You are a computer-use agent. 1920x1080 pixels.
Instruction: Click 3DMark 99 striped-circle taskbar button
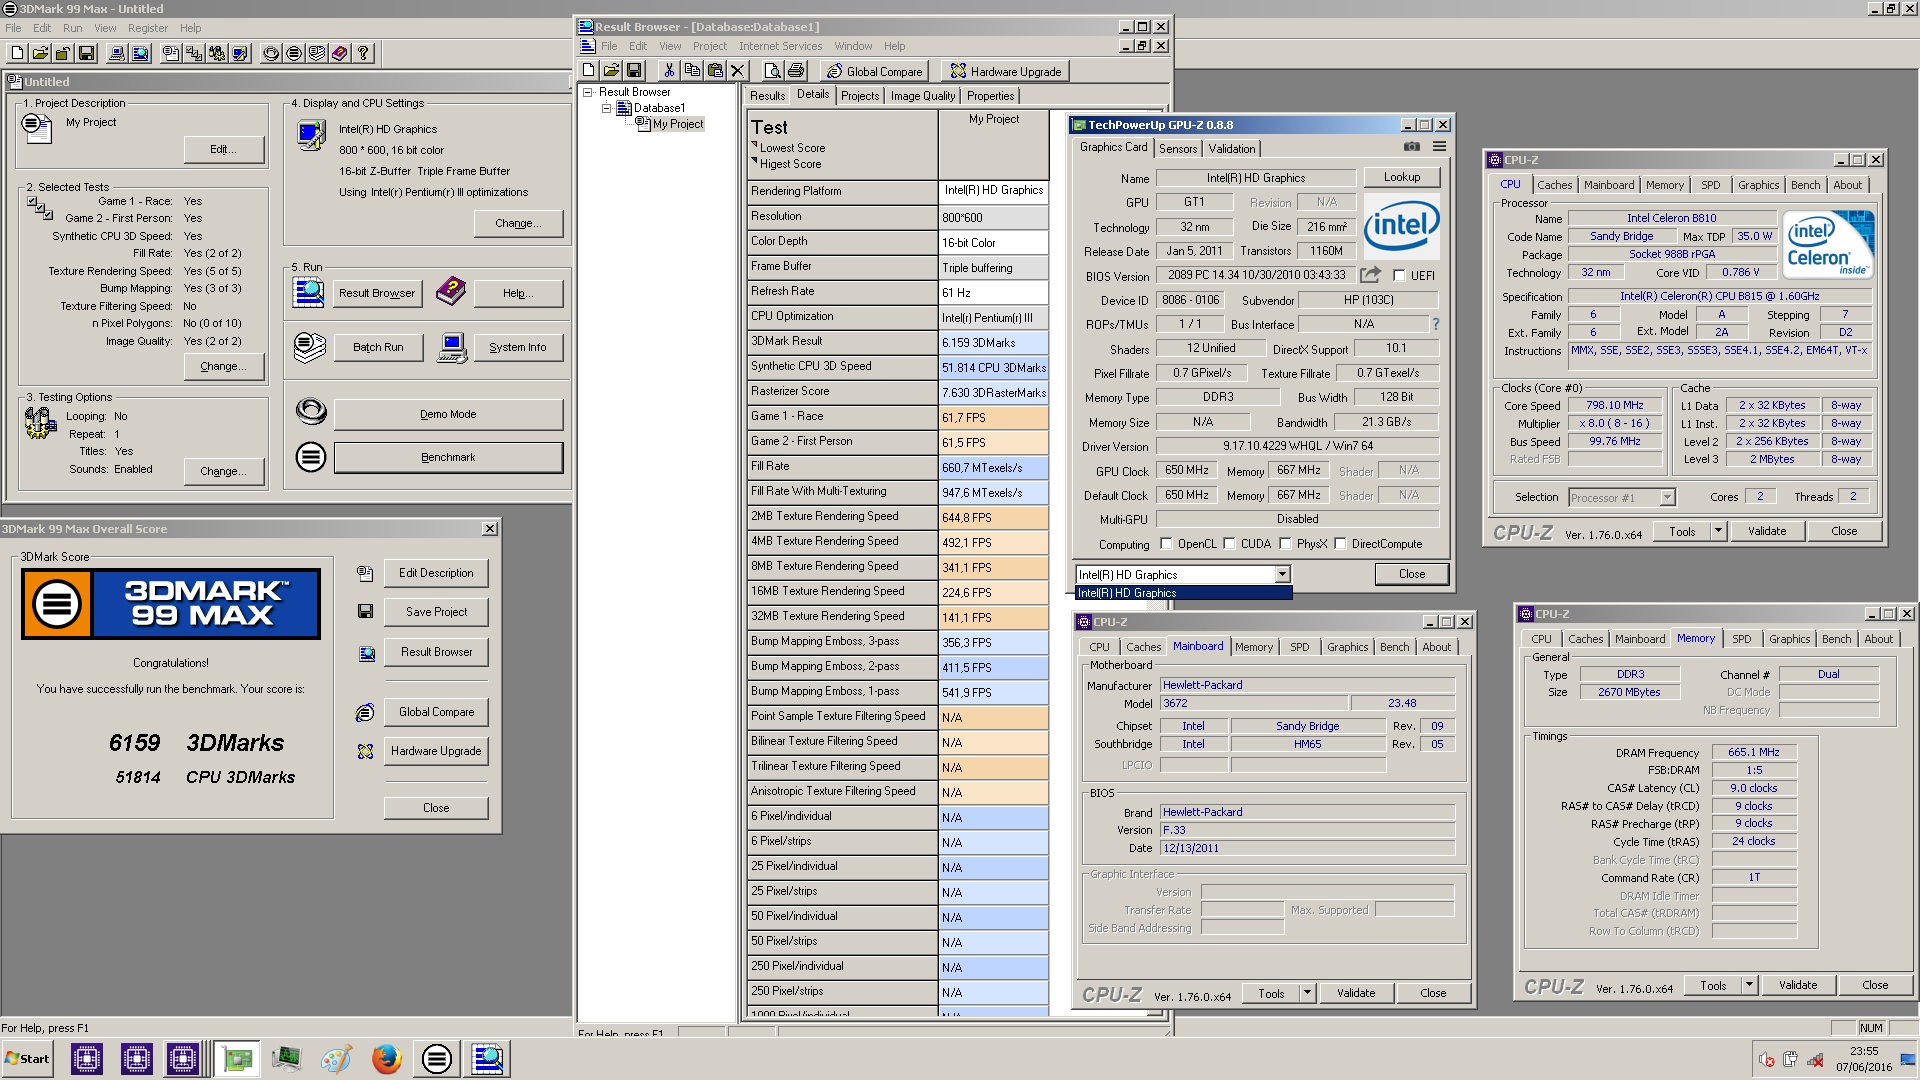click(x=437, y=1058)
